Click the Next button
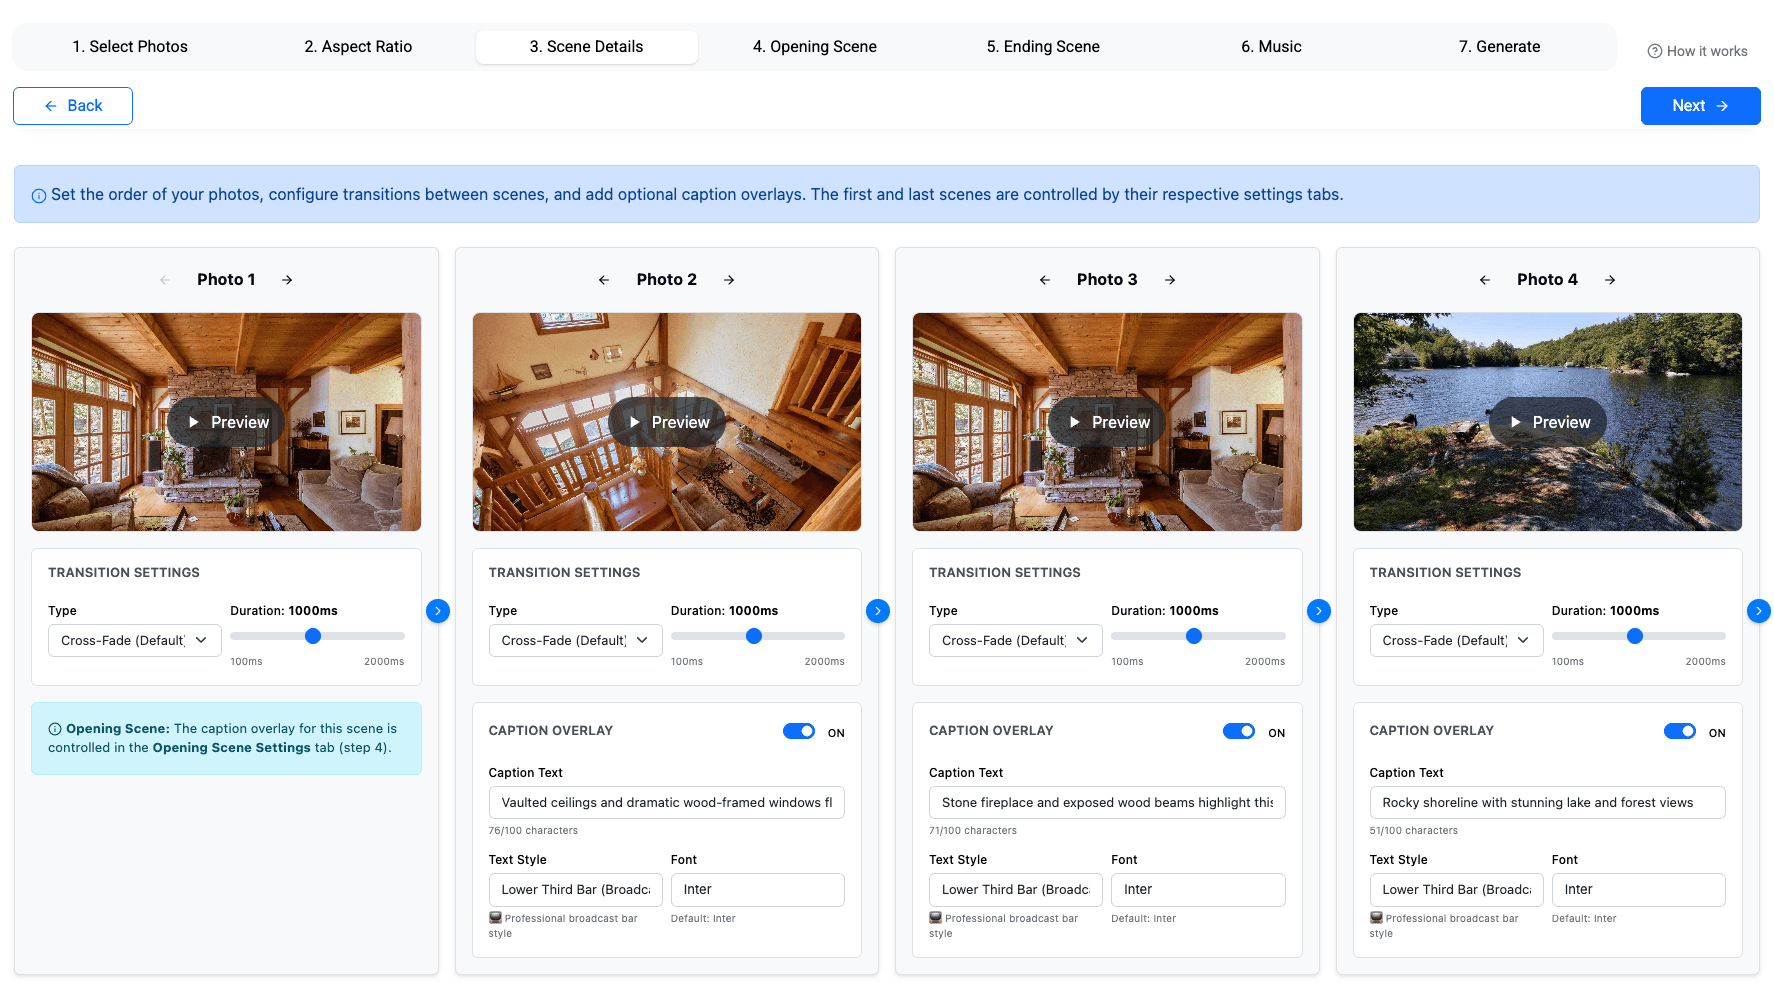 (1700, 105)
